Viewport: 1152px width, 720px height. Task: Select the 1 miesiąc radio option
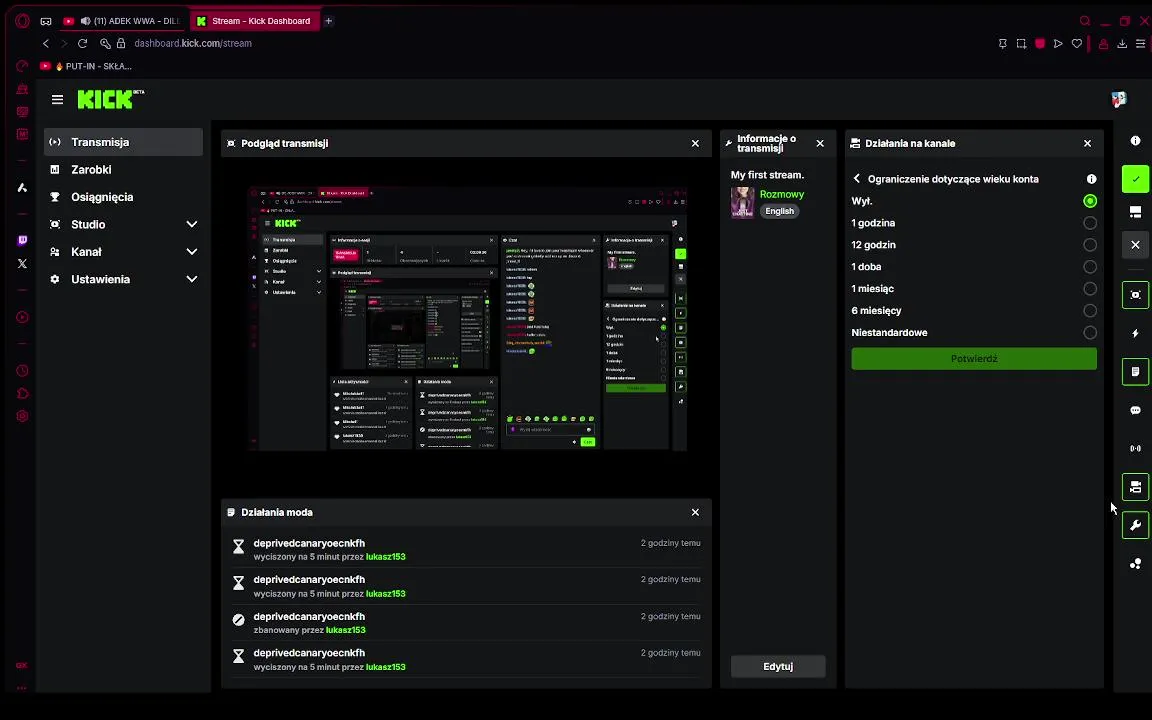[1090, 289]
